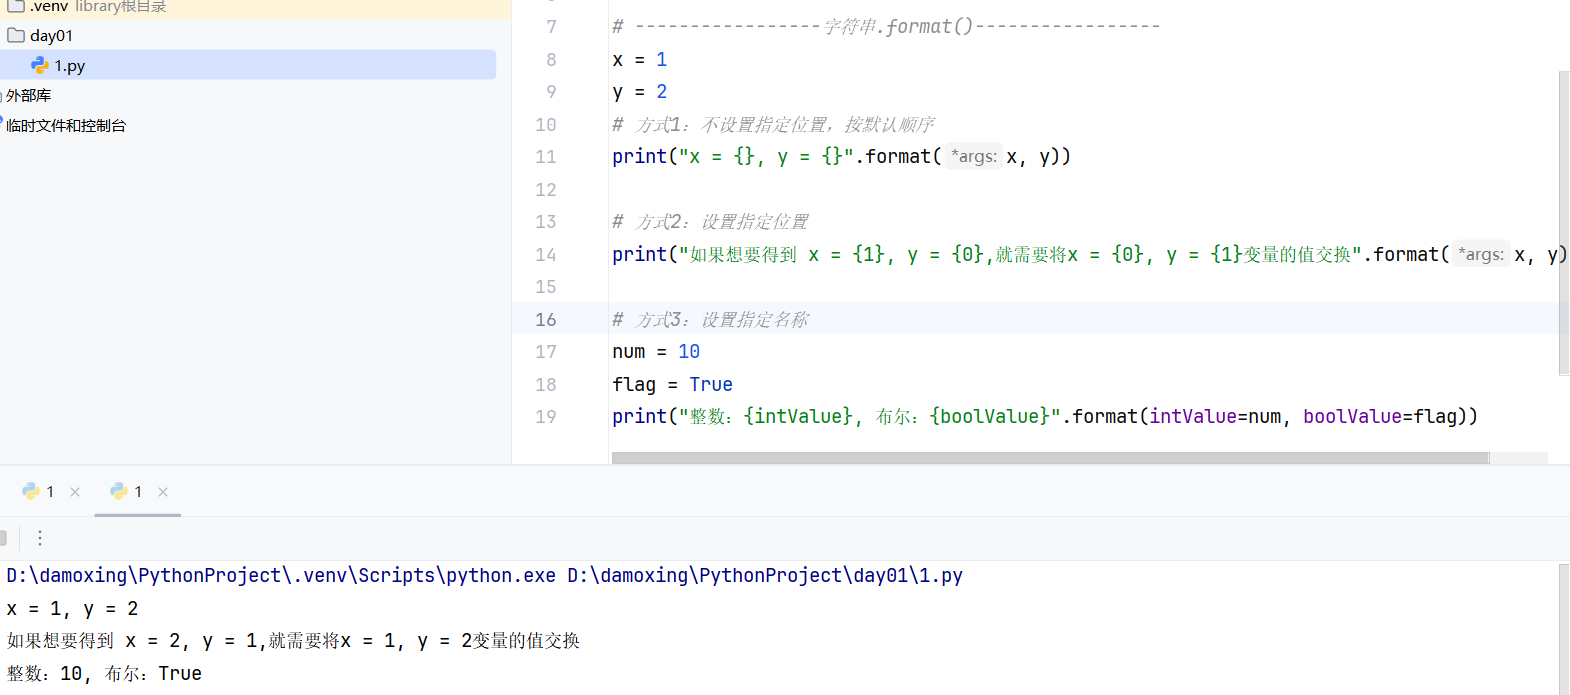Click line number 16 in gutter
The width and height of the screenshot is (1570, 695).
point(545,319)
